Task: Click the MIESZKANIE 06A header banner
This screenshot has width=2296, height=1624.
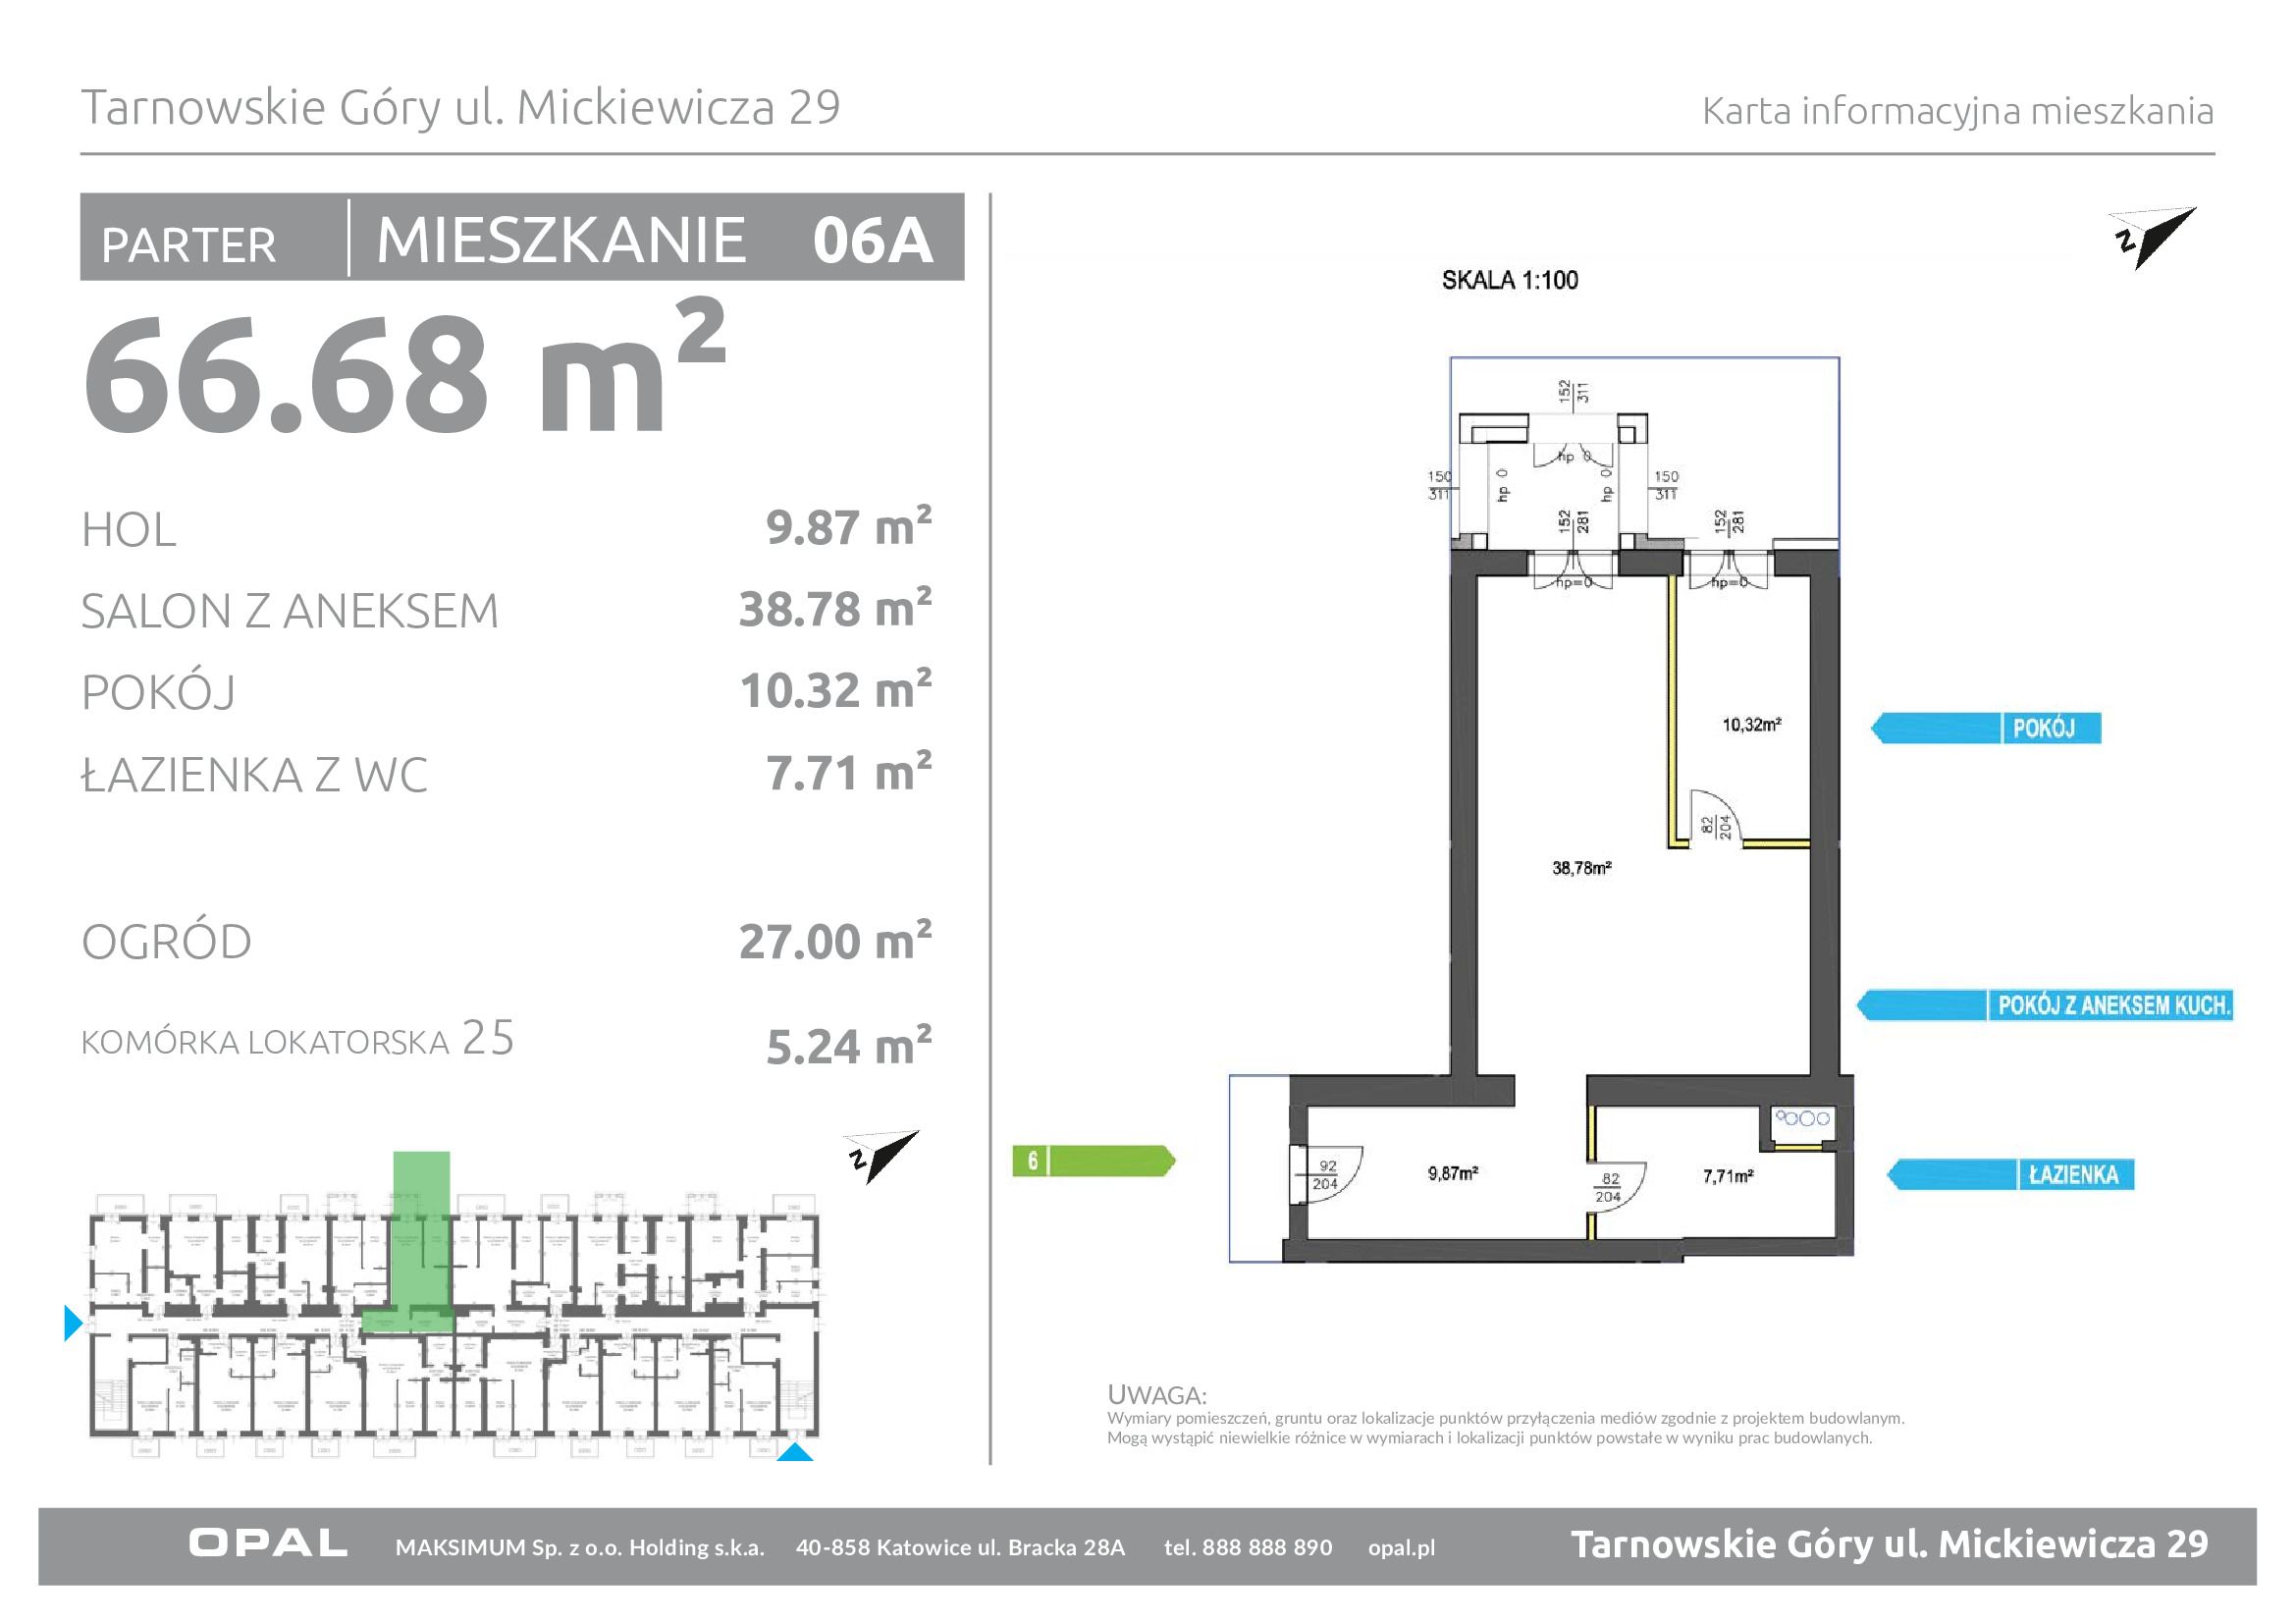Action: [x=655, y=240]
